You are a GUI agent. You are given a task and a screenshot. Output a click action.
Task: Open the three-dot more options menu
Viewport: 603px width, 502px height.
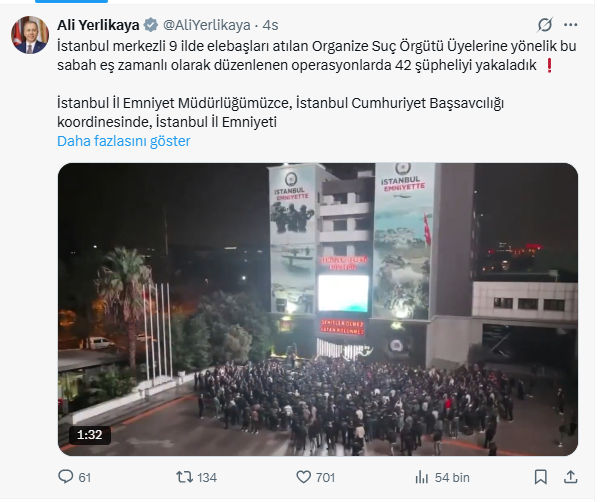point(570,25)
